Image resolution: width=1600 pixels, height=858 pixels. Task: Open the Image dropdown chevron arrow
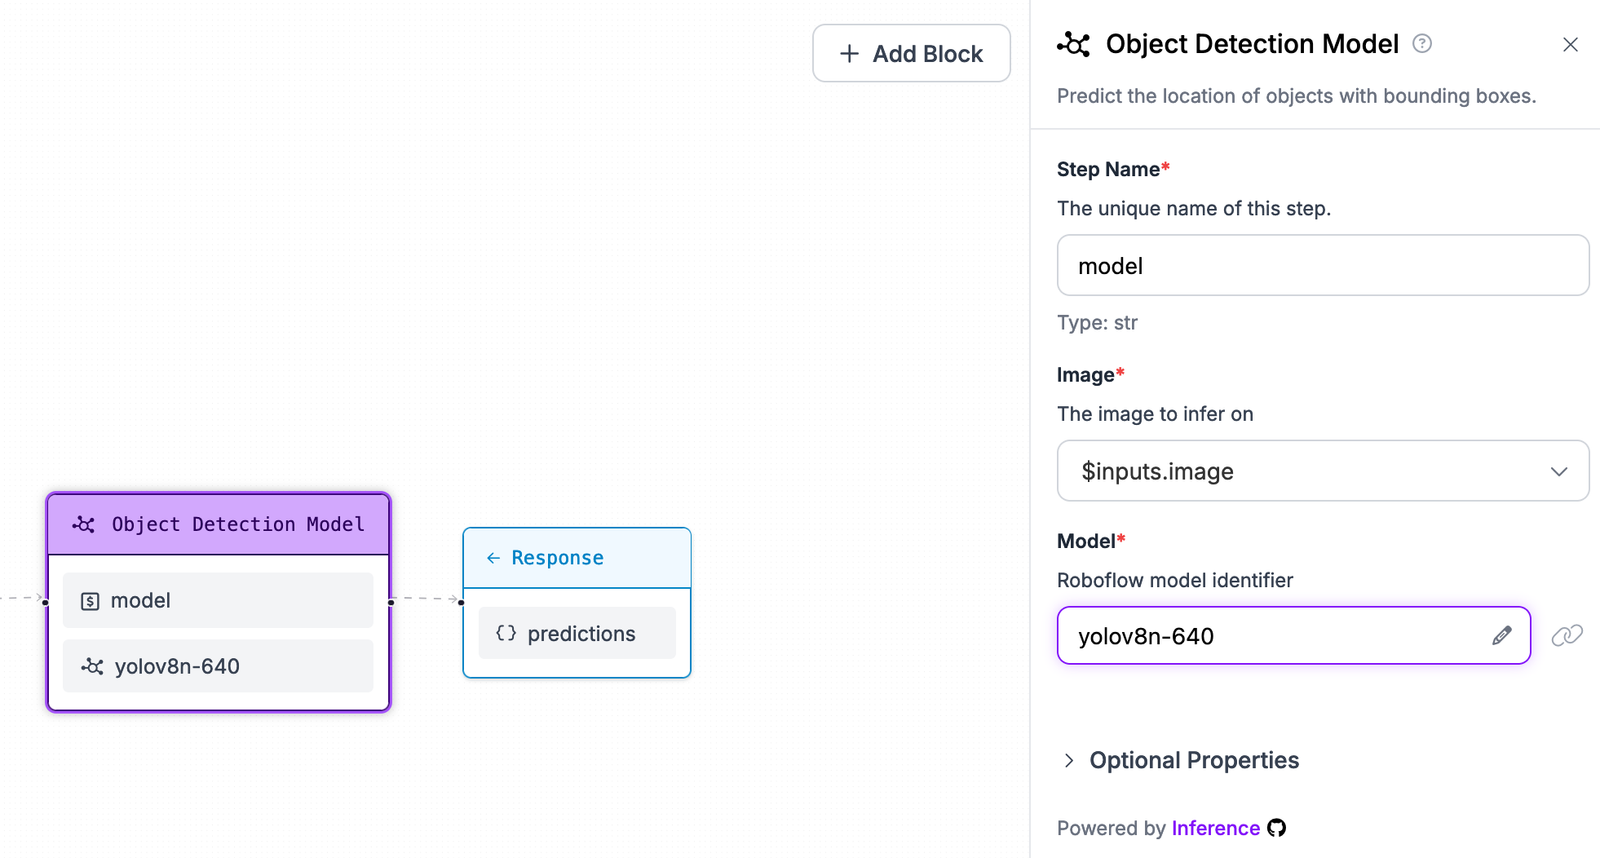tap(1559, 470)
